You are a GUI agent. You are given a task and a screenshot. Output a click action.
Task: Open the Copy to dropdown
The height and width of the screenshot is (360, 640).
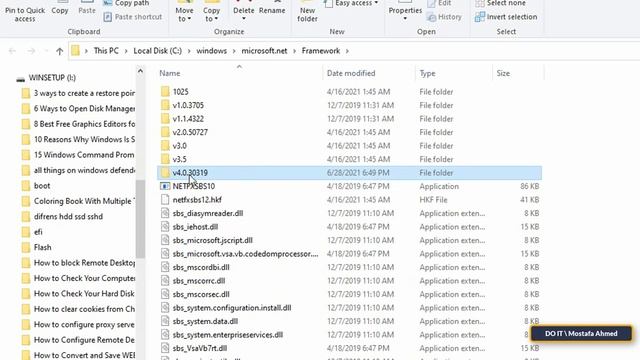pos(211,19)
